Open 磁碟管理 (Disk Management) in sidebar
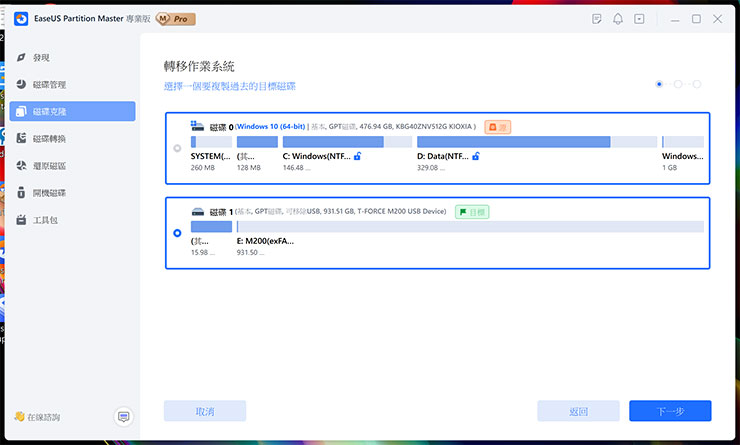This screenshot has width=740, height=445. click(72, 84)
